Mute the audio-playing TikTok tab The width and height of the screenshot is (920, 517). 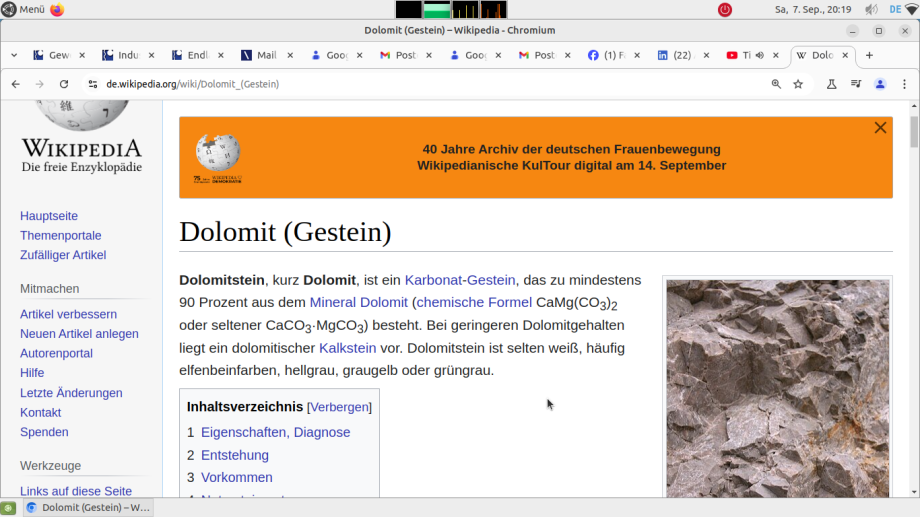click(x=759, y=55)
